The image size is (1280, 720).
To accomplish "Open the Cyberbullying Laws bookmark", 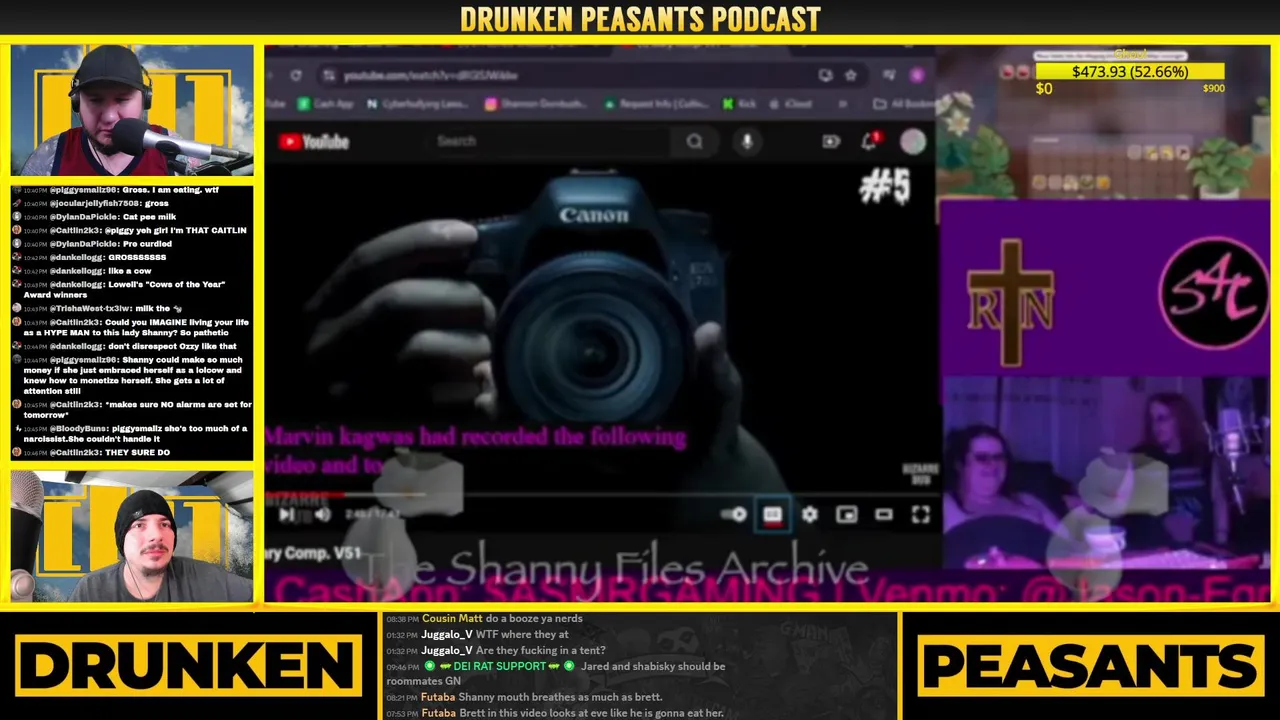I will tap(418, 103).
